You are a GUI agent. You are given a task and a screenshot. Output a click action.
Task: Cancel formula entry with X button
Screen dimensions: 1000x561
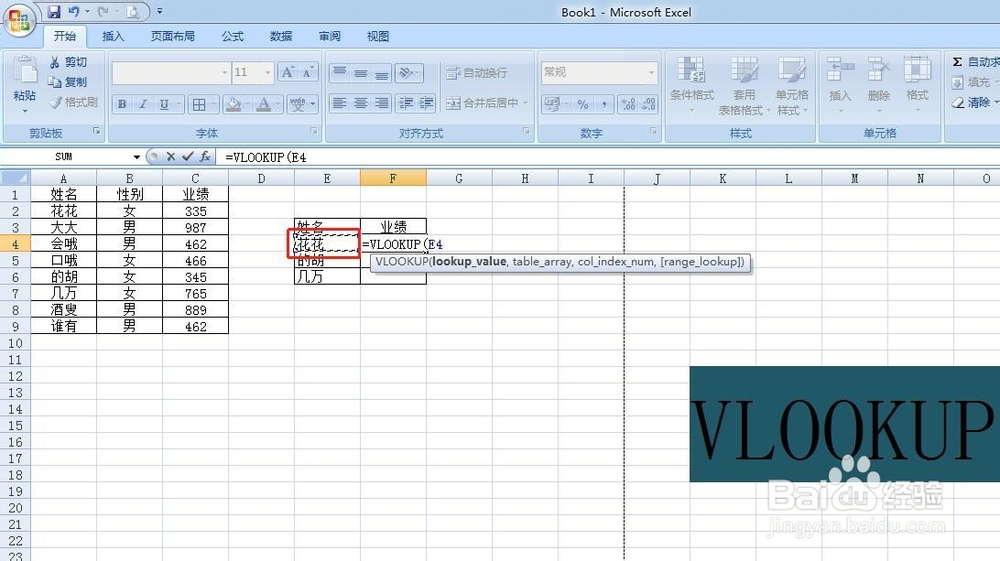click(171, 156)
